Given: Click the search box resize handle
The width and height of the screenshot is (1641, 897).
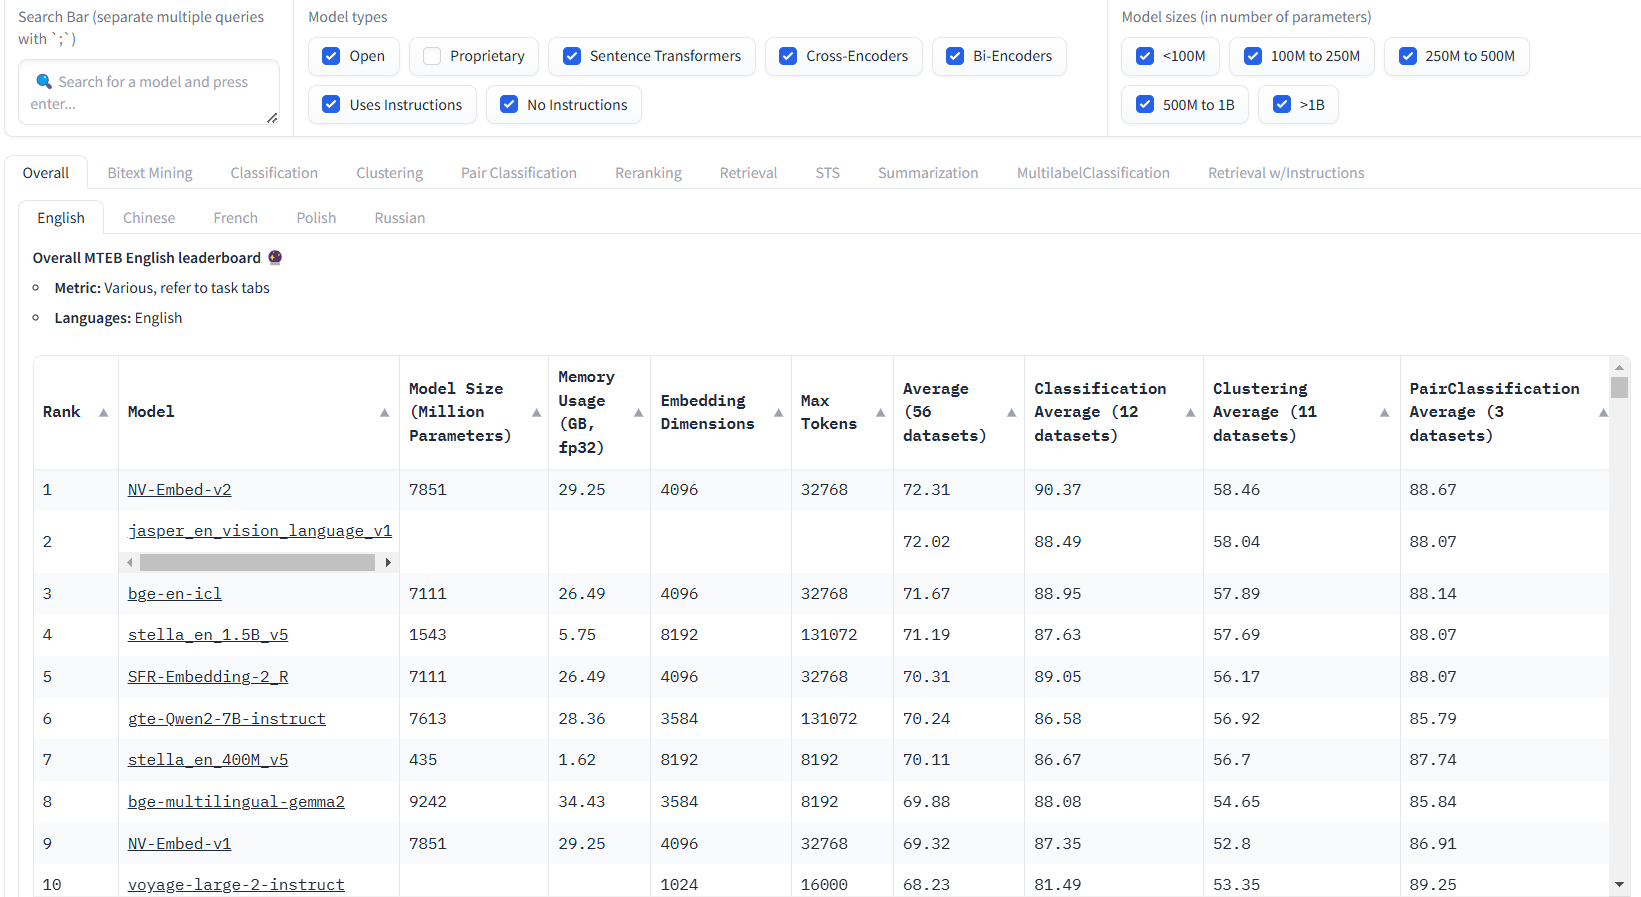Looking at the screenshot, I should (272, 117).
